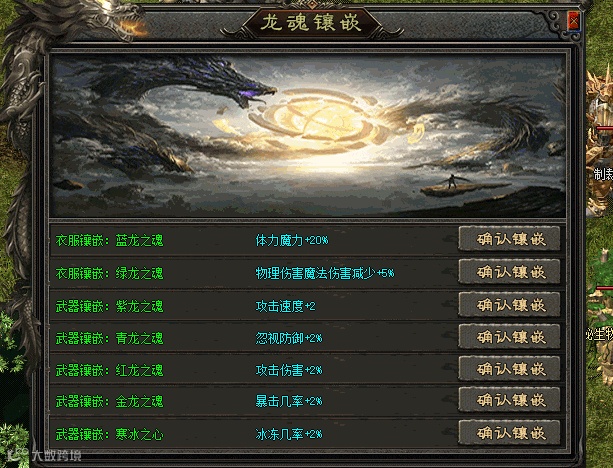
Task: Select the 武器镶嵌：青龙之魂 label
Action: [109, 338]
